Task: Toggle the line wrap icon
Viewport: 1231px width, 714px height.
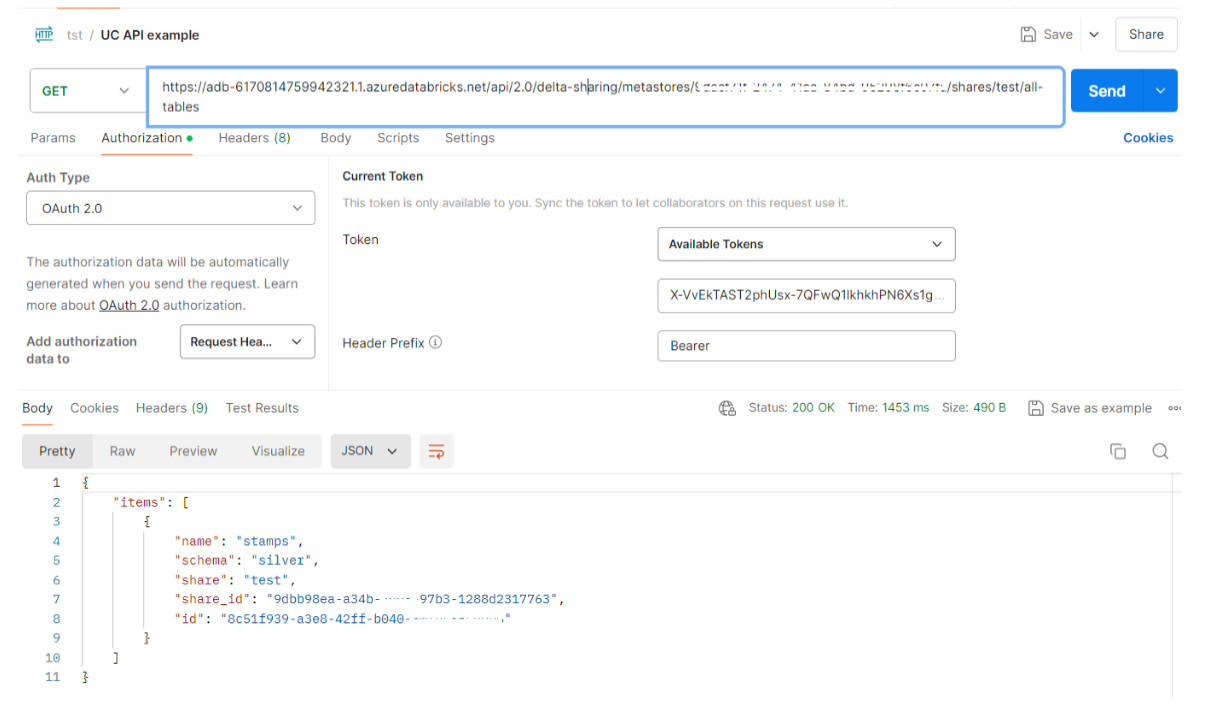Action: pos(436,451)
